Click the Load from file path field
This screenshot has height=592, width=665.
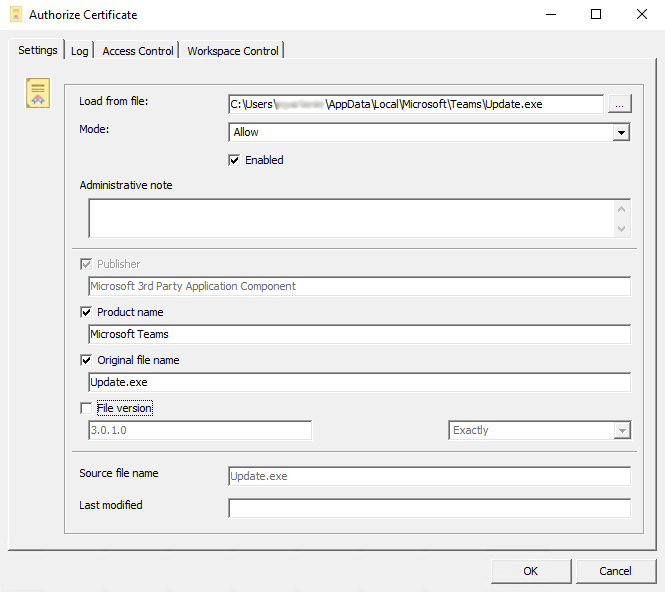click(415, 104)
